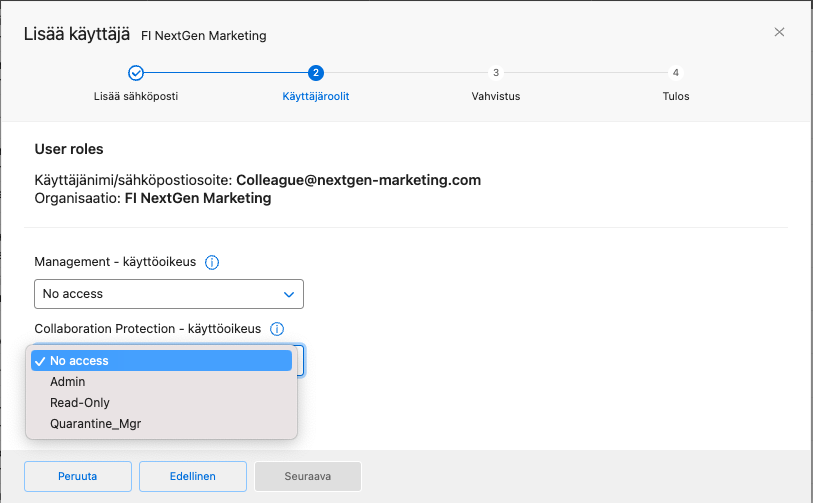Click the step 2 circle indicator
The image size is (813, 503).
point(316,72)
